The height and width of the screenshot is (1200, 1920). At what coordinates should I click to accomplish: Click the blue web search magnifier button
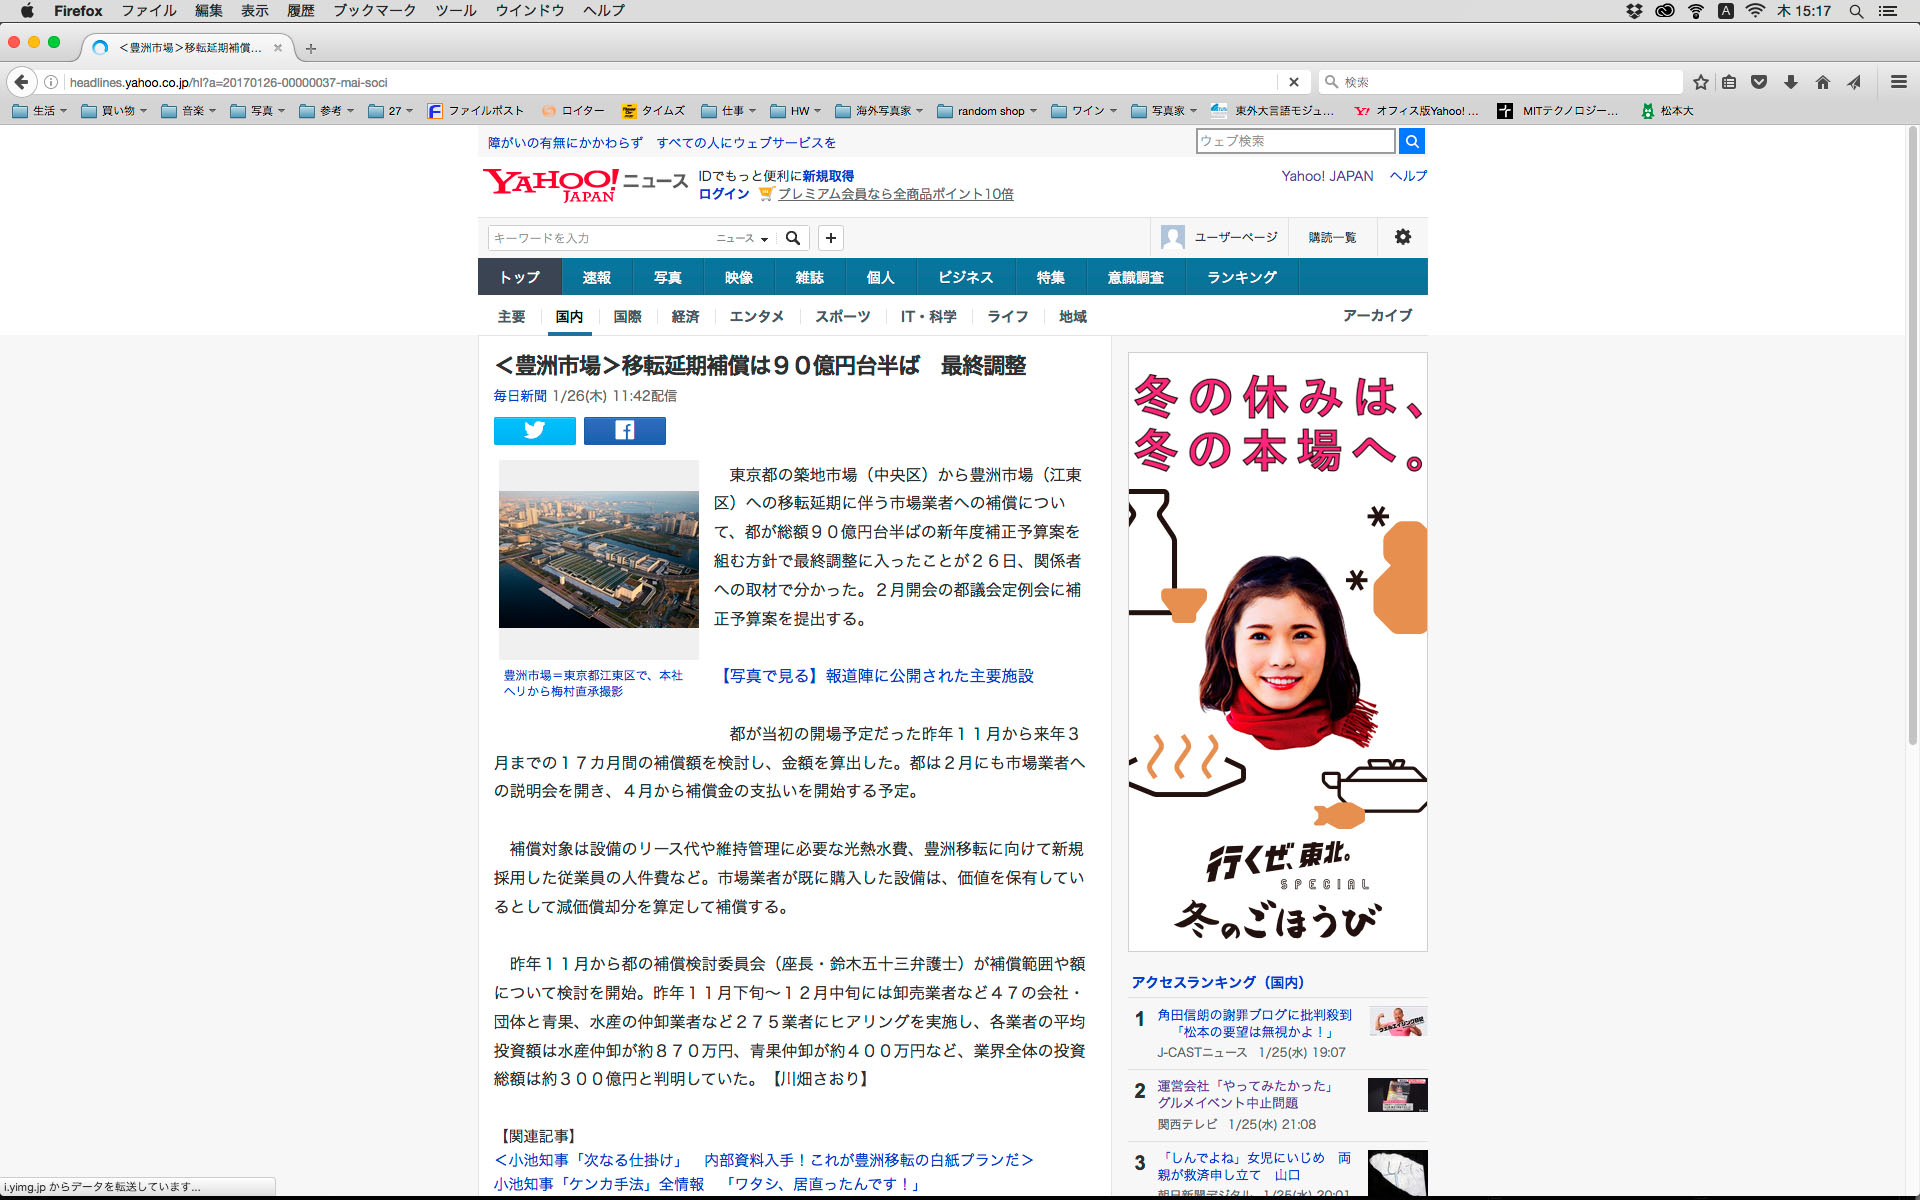coord(1411,142)
